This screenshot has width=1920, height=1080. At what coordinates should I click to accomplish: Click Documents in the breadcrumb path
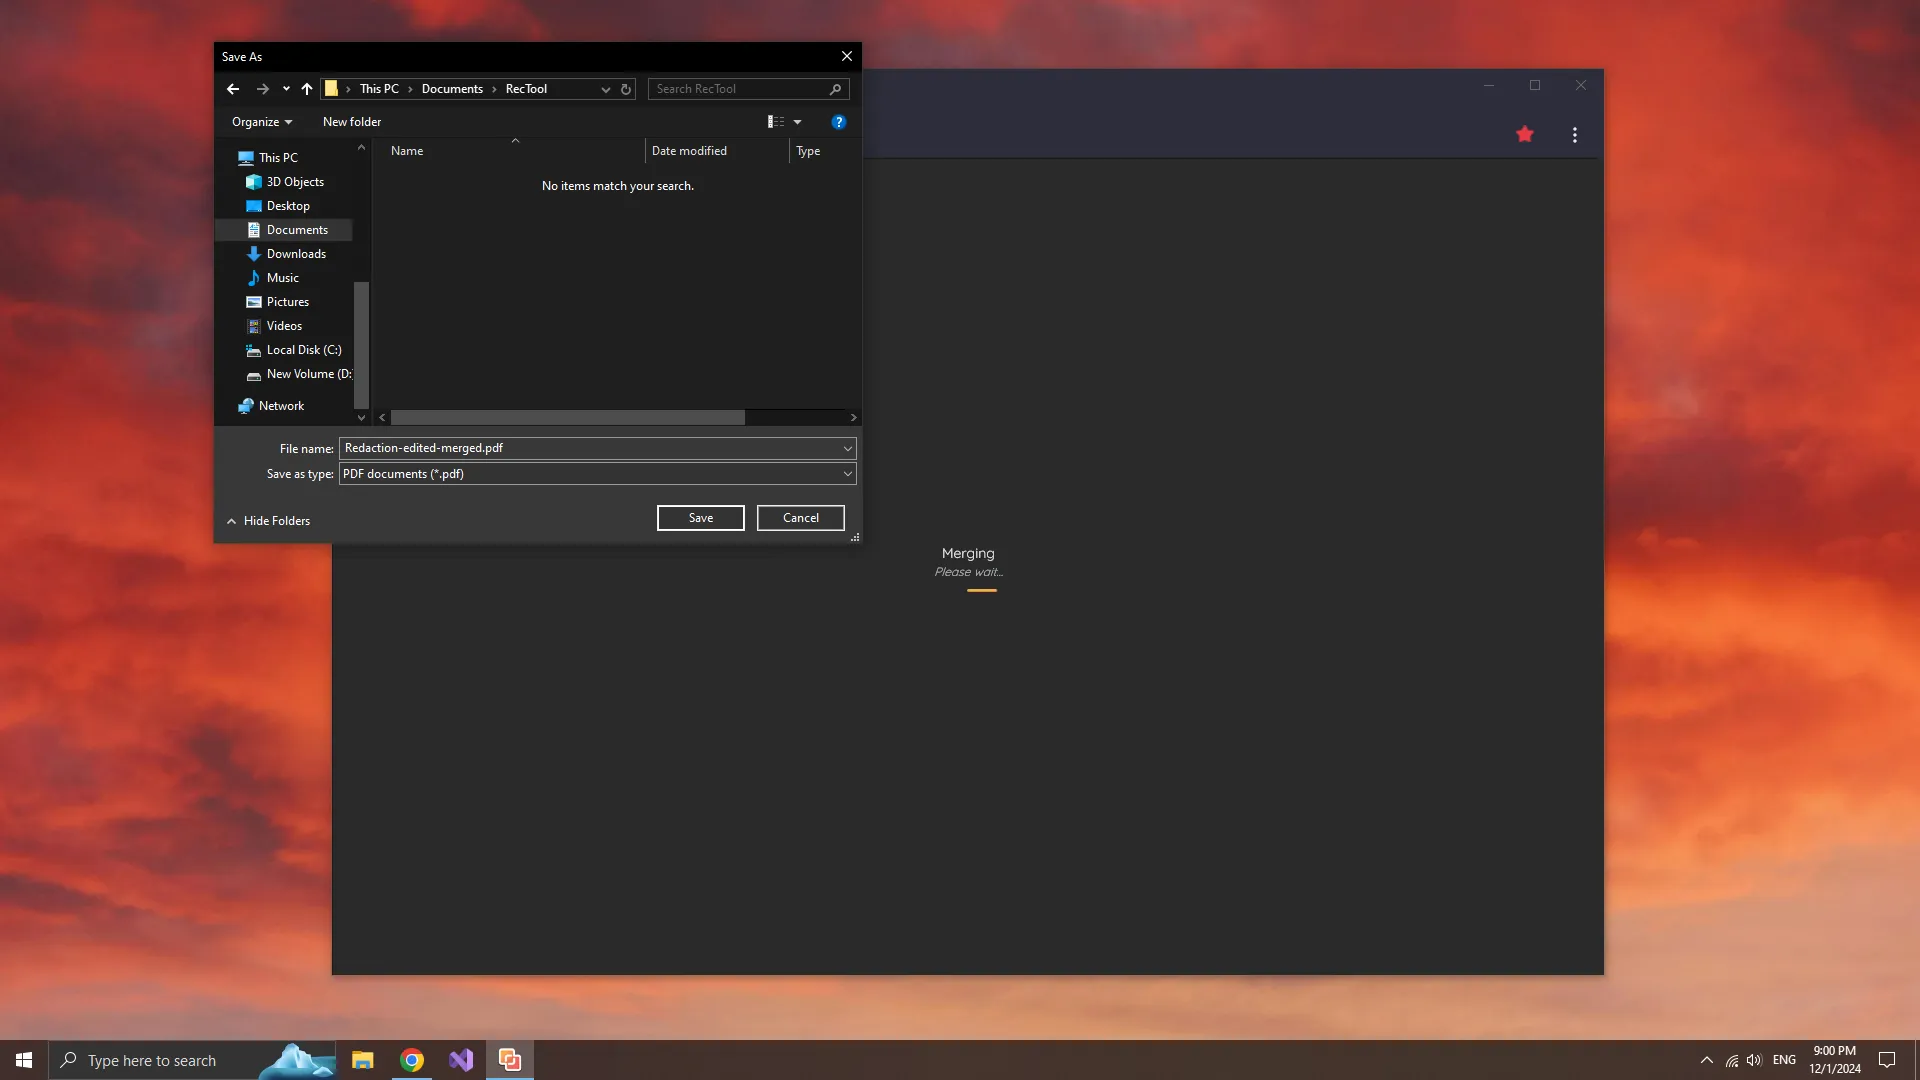tap(452, 89)
